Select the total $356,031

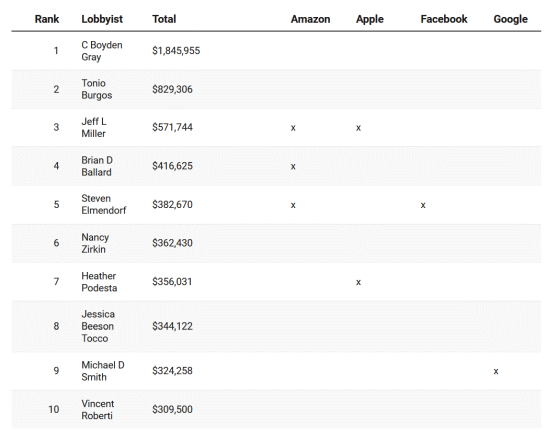(172, 282)
